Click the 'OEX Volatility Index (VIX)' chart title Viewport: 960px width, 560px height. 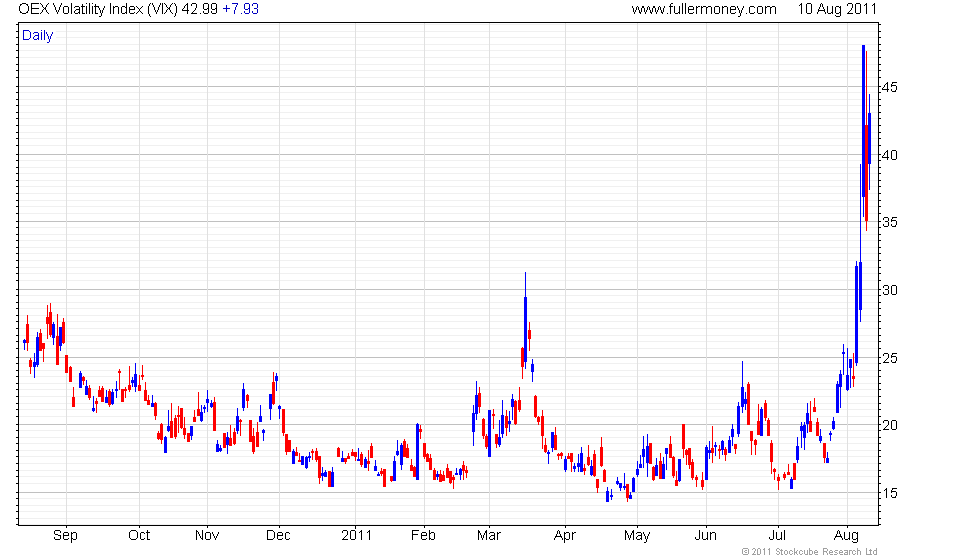[98, 9]
